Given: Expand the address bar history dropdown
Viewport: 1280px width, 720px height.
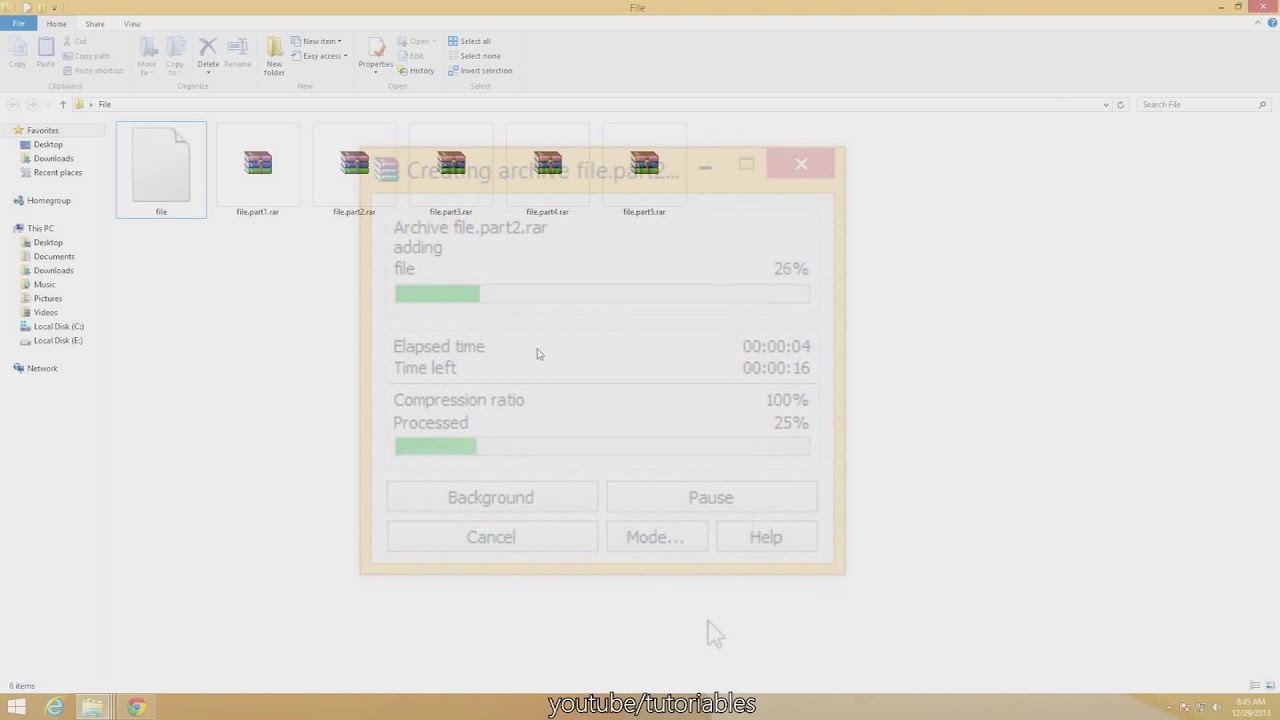Looking at the screenshot, I should 1105,104.
